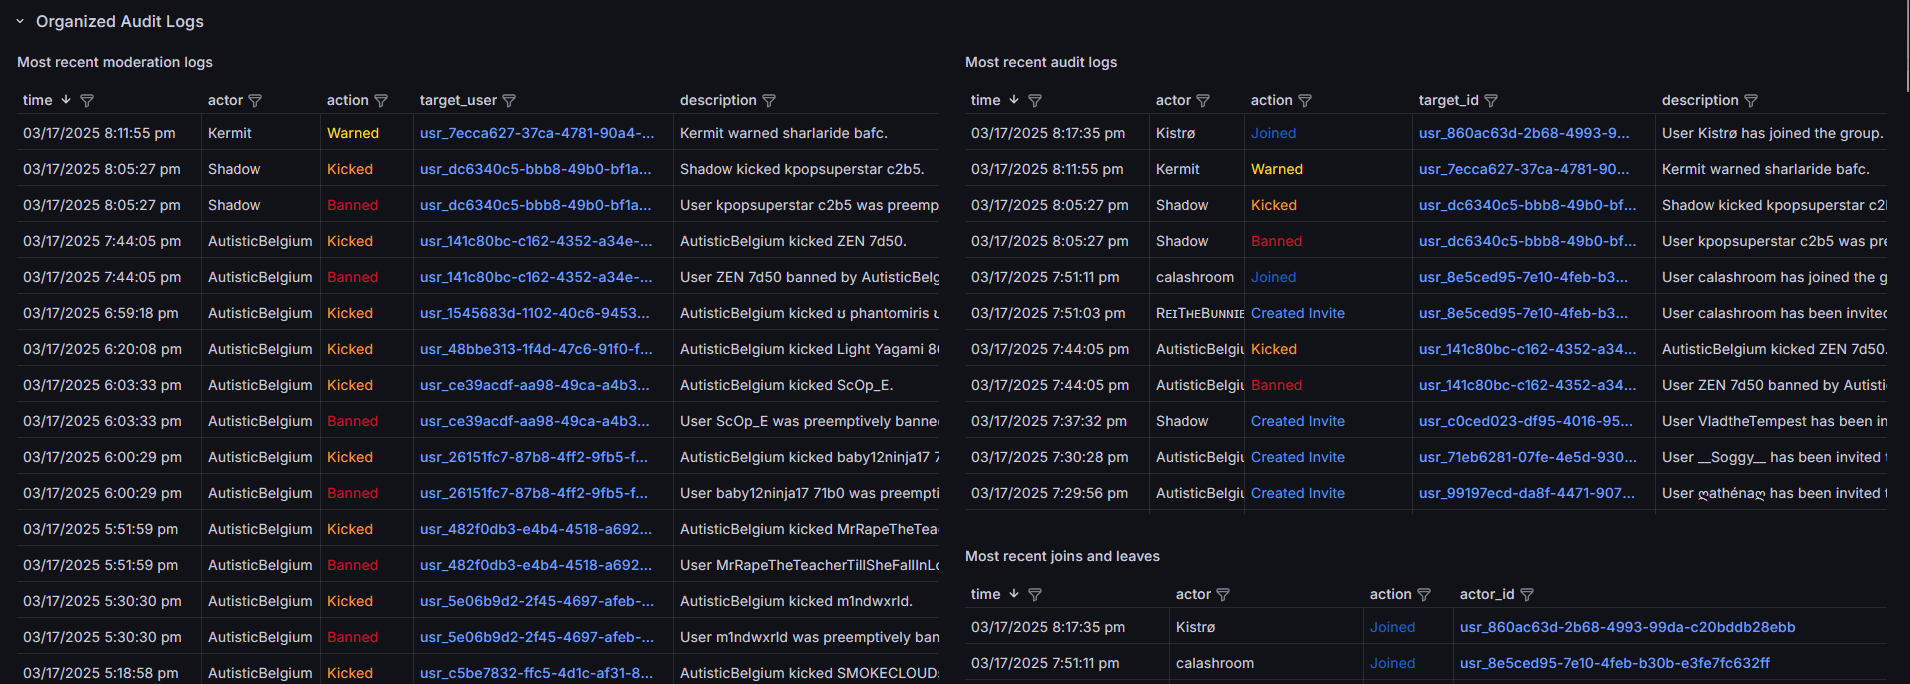The height and width of the screenshot is (684, 1910).
Task: Select 'AutisticBelgium kicked m1ndwxrld.' description cell
Action: pyautogui.click(x=795, y=601)
